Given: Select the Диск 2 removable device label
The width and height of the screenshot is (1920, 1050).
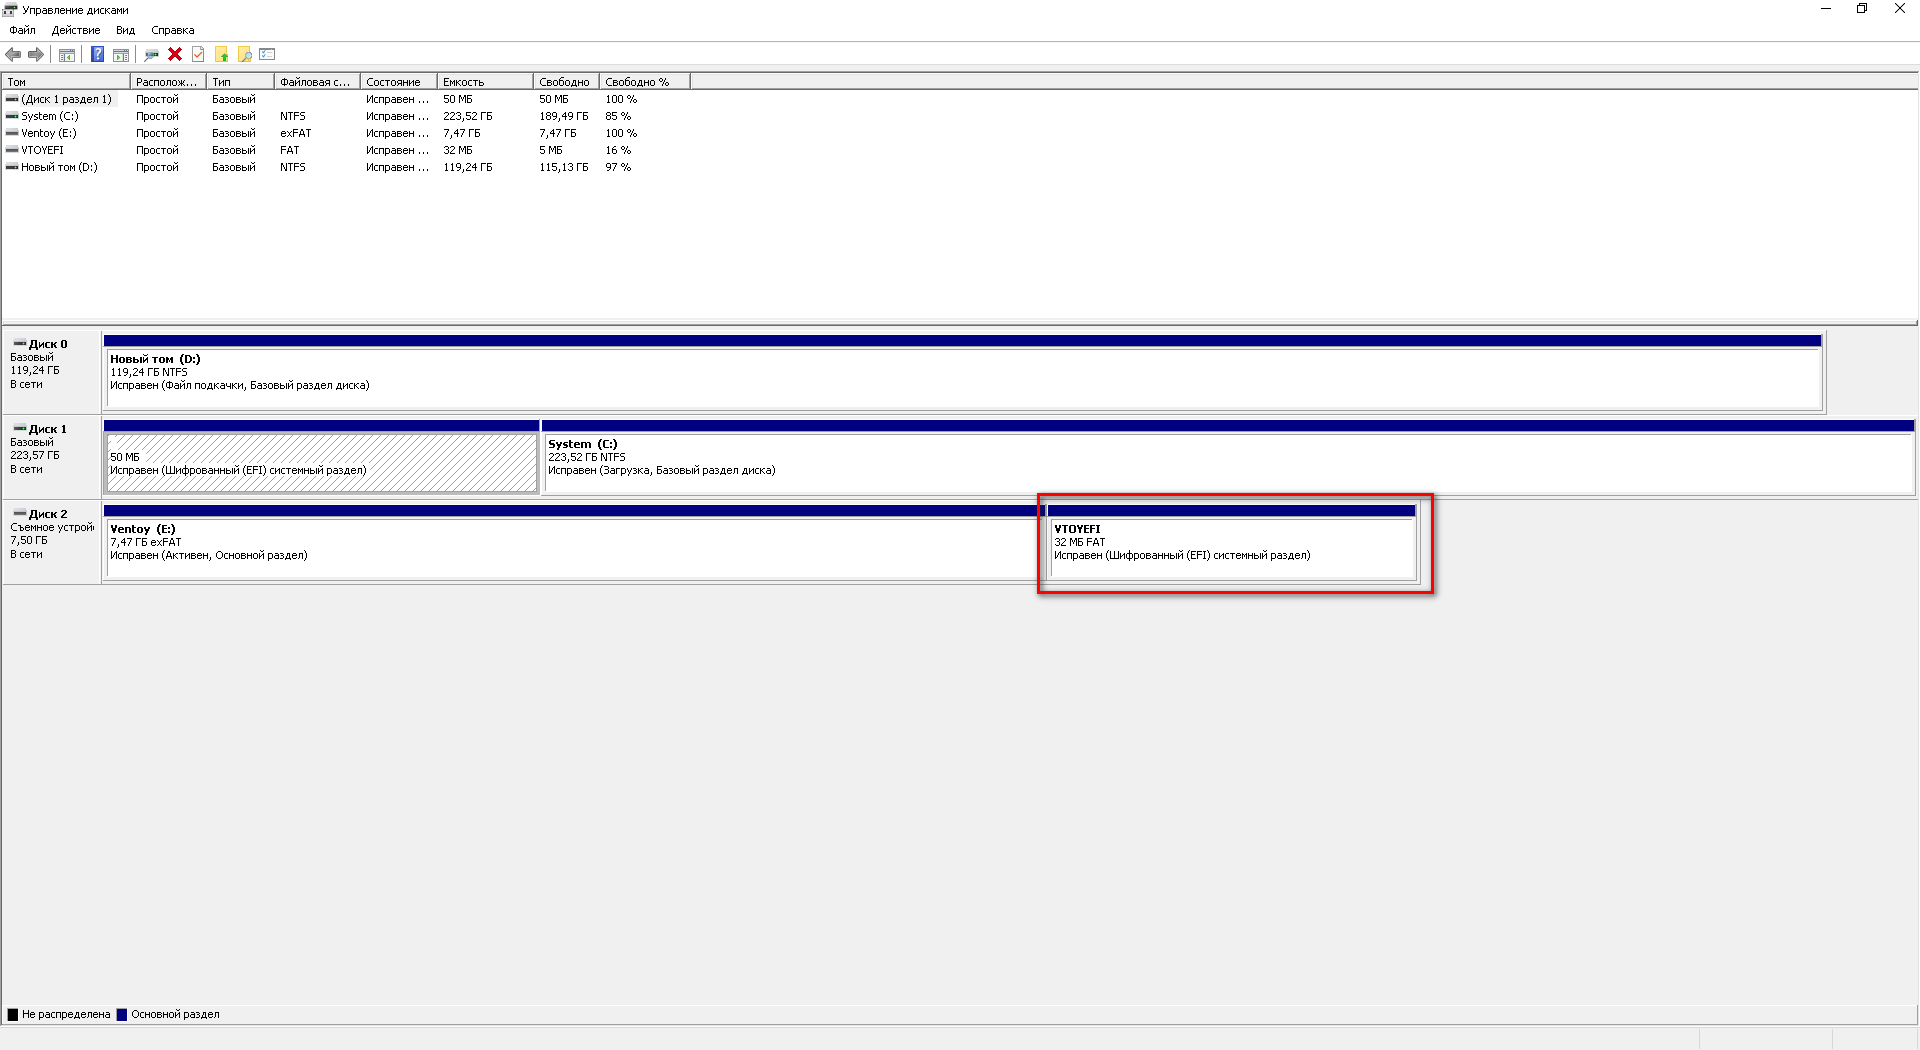Looking at the screenshot, I should coord(52,541).
